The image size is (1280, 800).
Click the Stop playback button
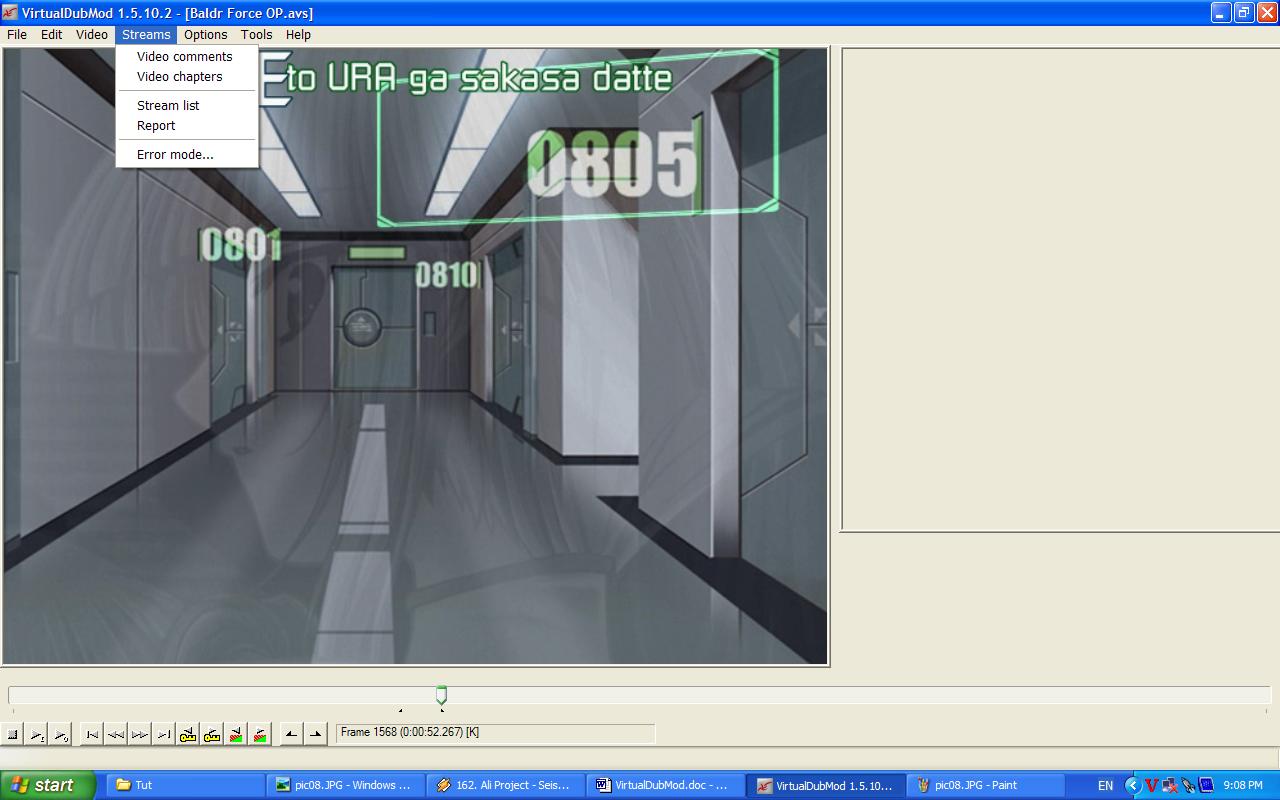coord(13,734)
